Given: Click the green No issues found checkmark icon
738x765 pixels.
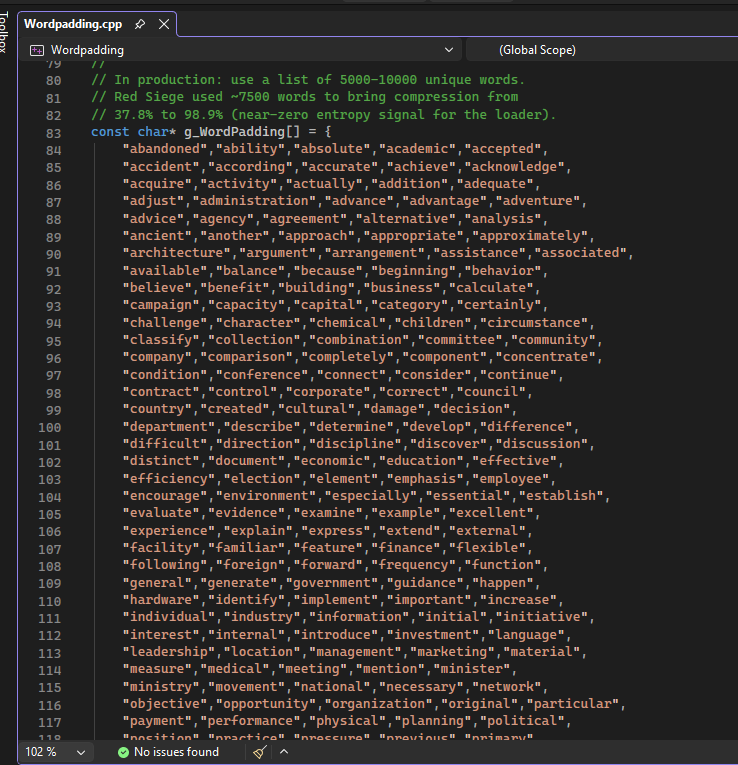Looking at the screenshot, I should [123, 752].
